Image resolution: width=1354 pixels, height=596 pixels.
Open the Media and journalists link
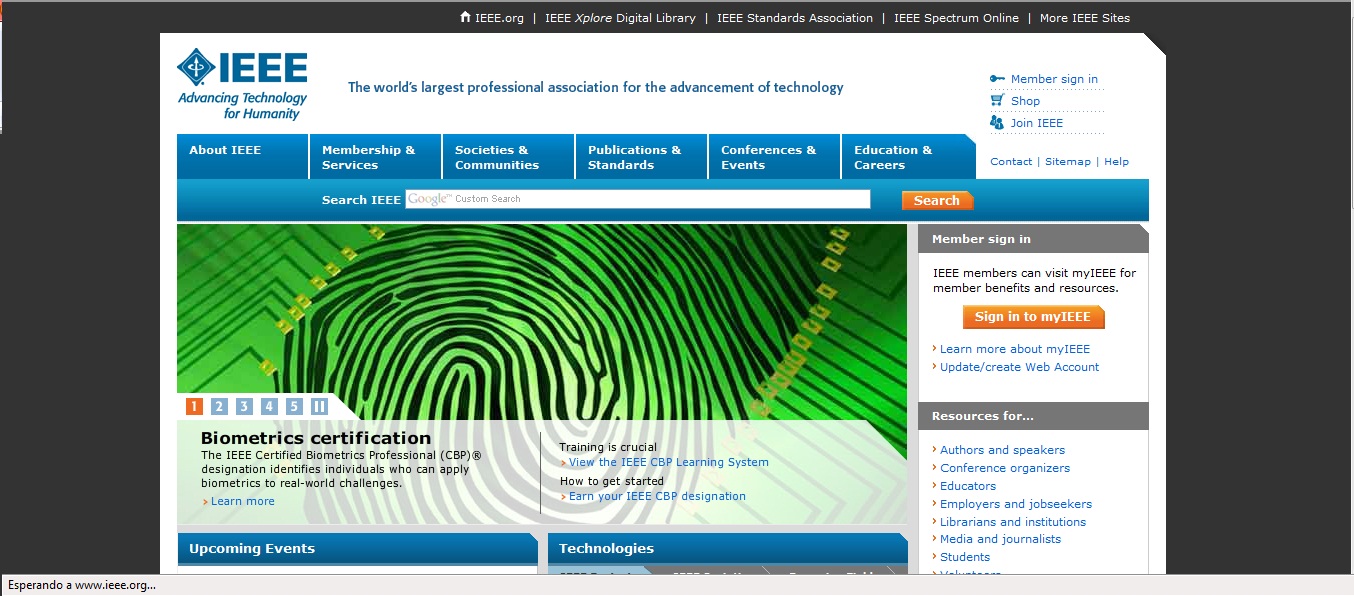coord(1000,539)
